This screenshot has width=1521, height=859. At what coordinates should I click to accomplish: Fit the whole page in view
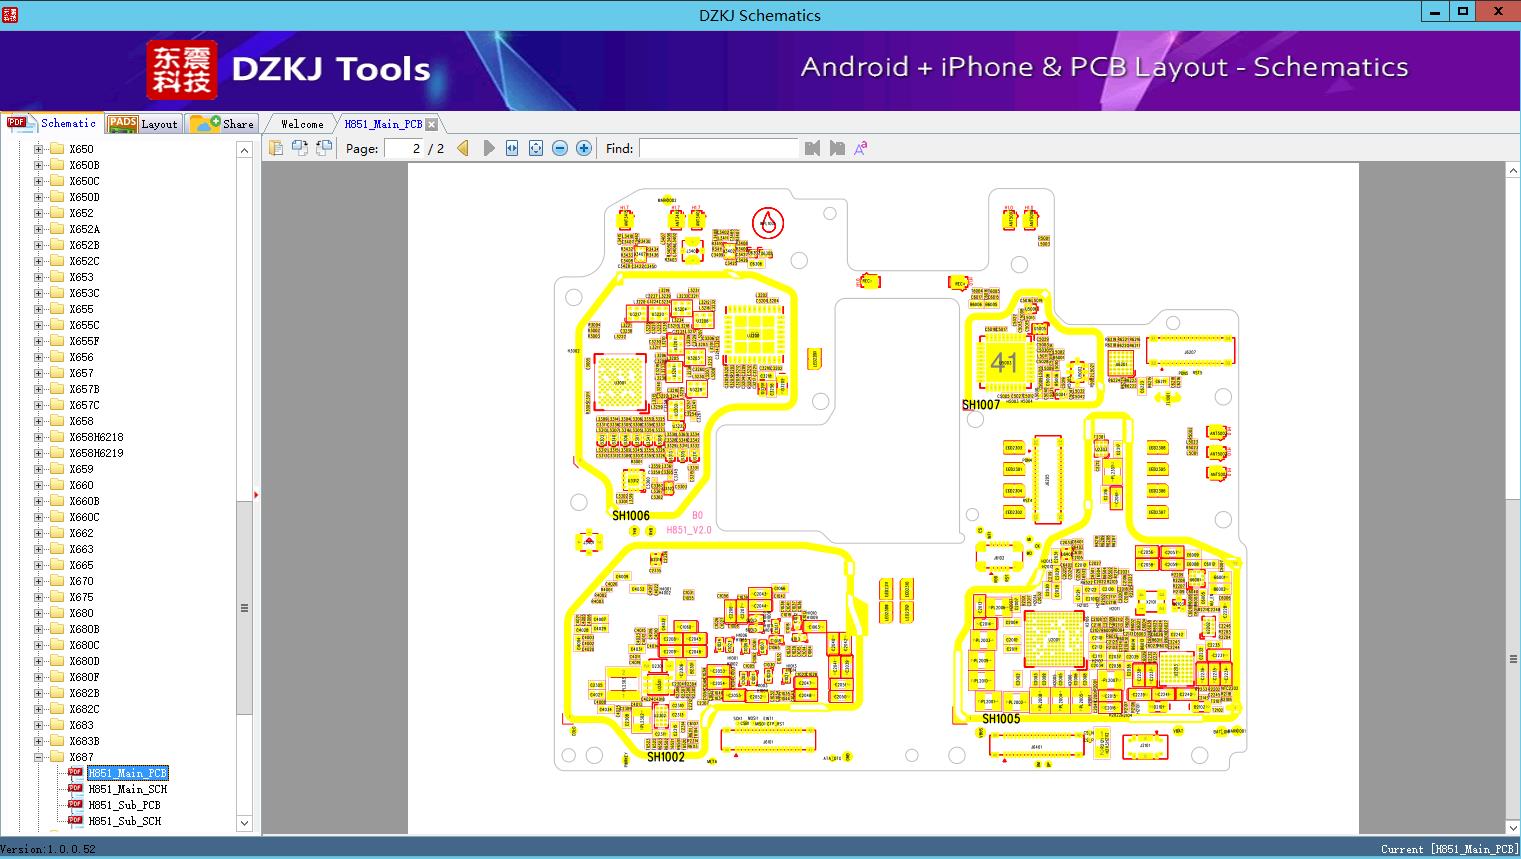tap(536, 148)
